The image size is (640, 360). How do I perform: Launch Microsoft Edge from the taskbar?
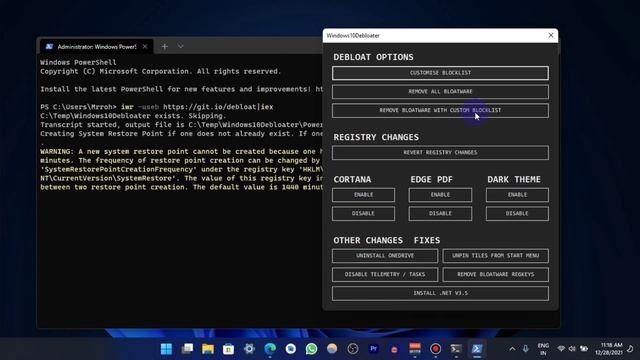click(270, 349)
